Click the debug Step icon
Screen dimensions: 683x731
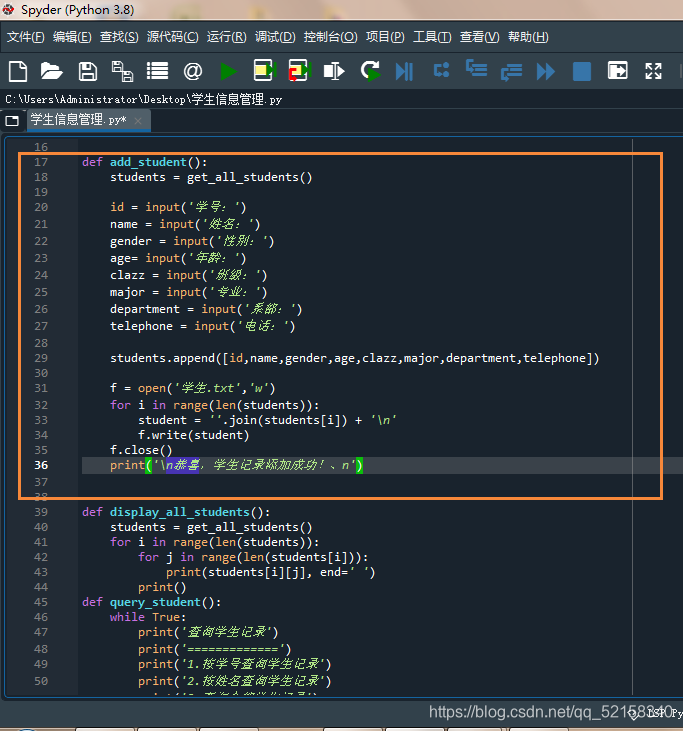[x=441, y=70]
